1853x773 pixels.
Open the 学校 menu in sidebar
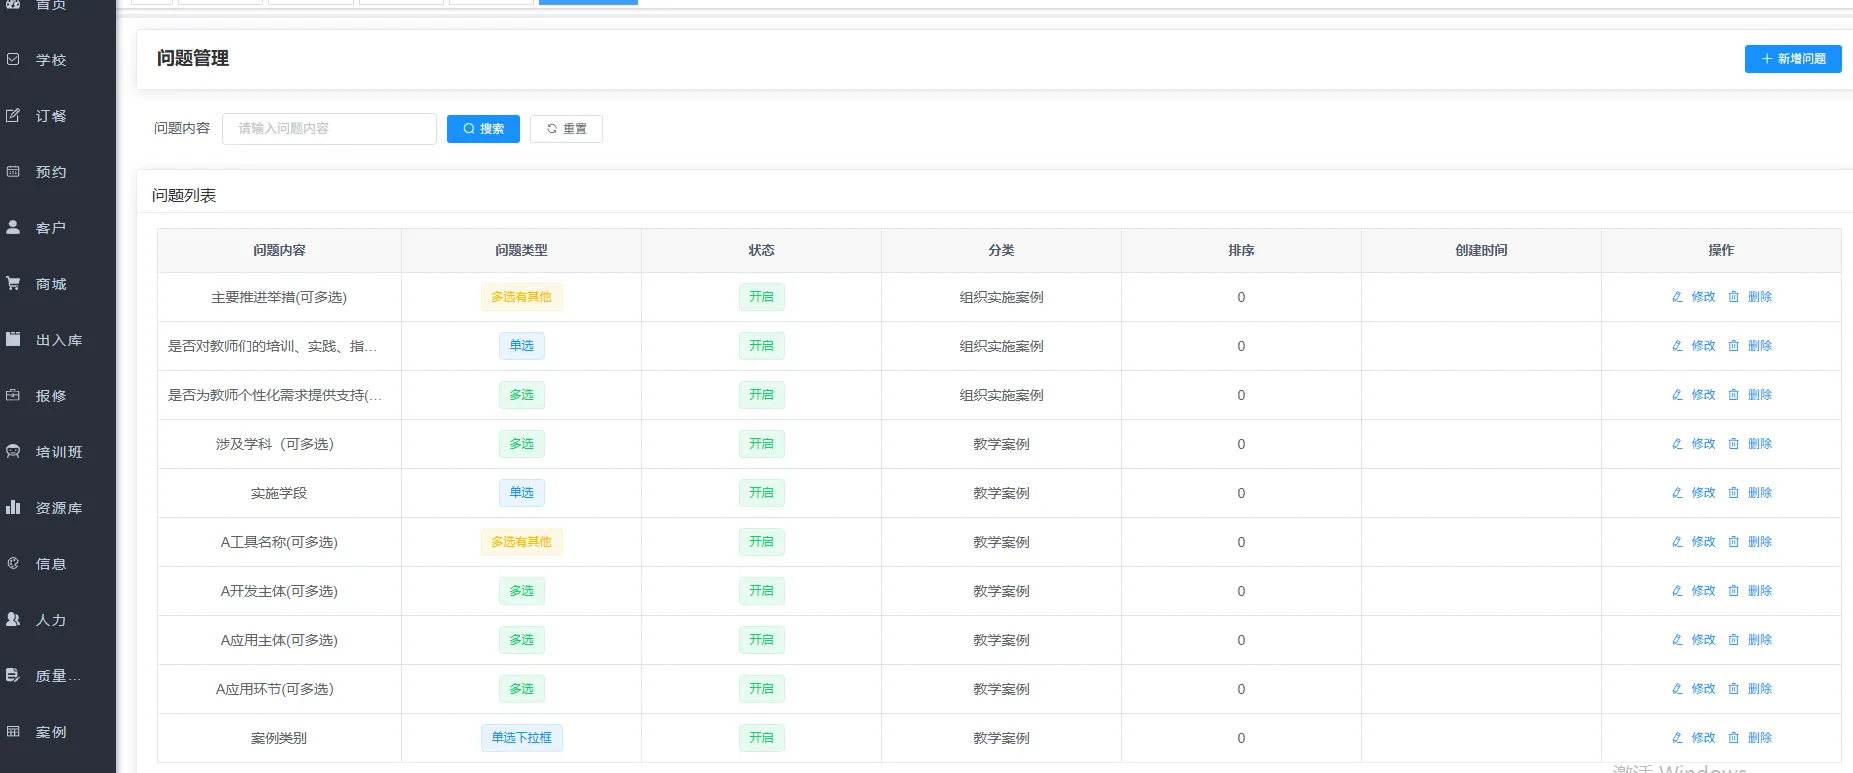click(50, 60)
